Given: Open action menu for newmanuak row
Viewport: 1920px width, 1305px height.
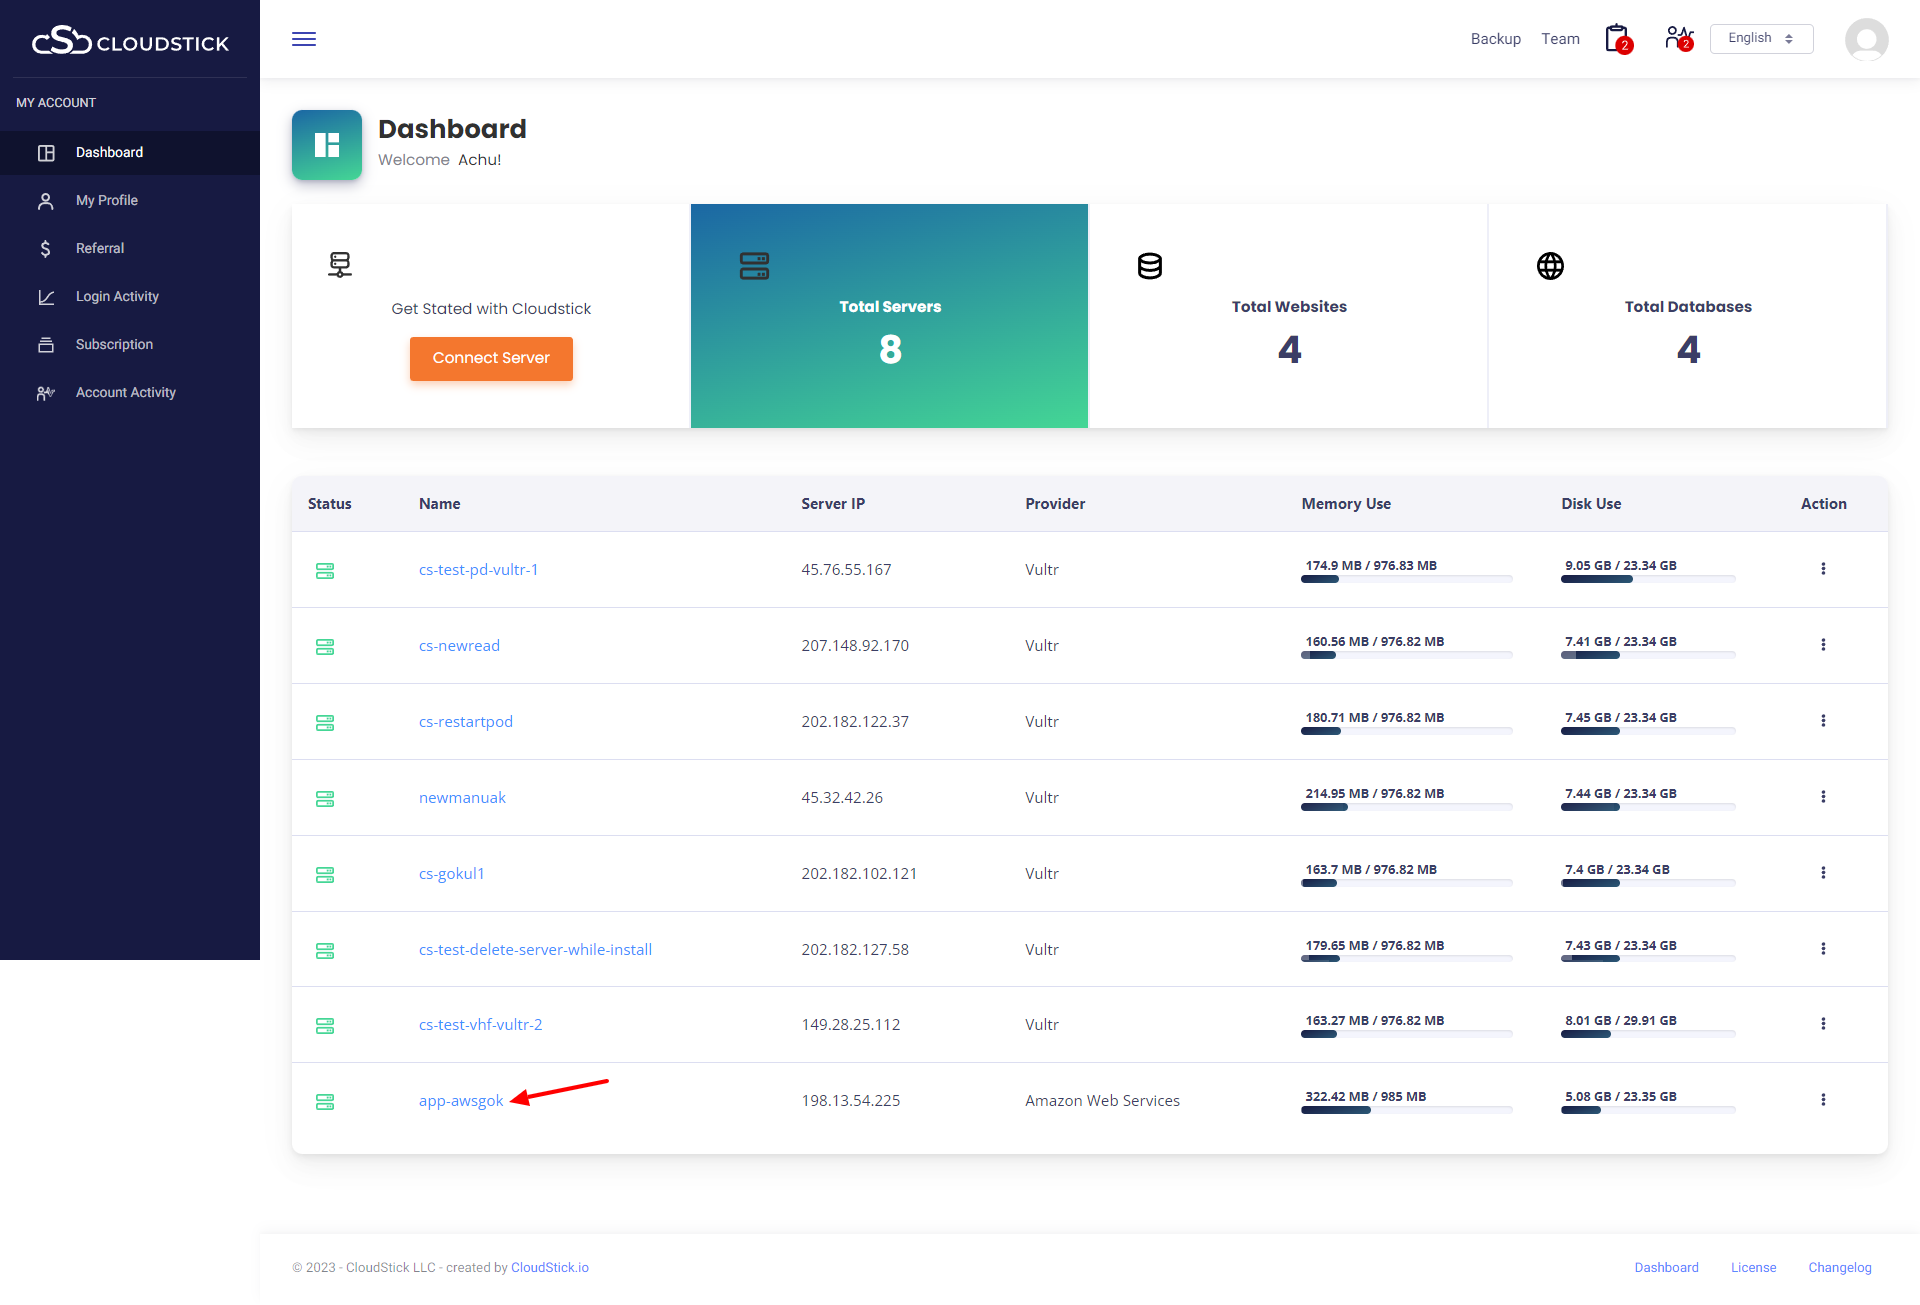Looking at the screenshot, I should tap(1823, 797).
